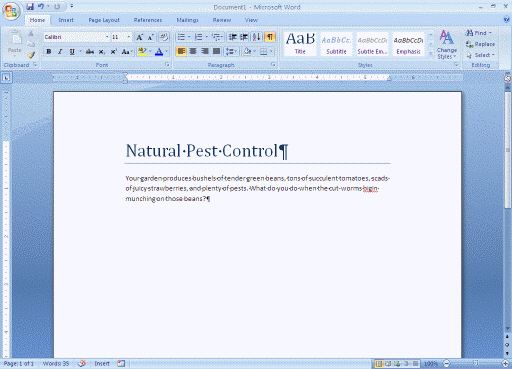The height and width of the screenshot is (369, 512).
Task: Click the yellow text highlight color
Action: (142, 52)
